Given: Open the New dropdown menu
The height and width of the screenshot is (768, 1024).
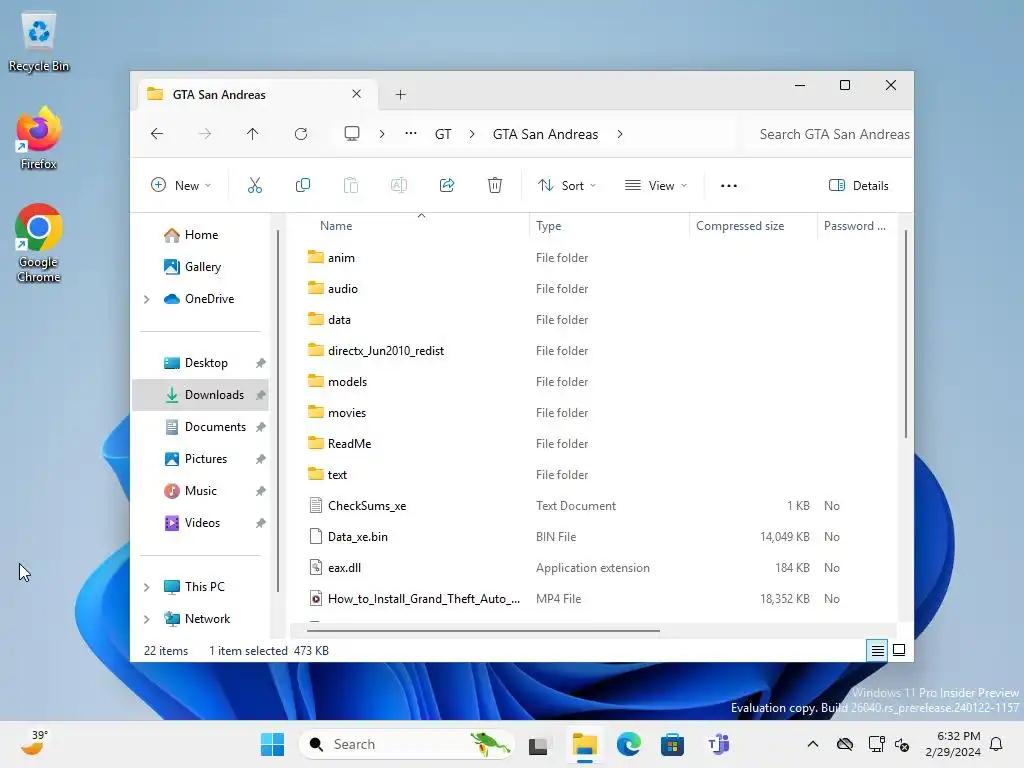Looking at the screenshot, I should (181, 185).
